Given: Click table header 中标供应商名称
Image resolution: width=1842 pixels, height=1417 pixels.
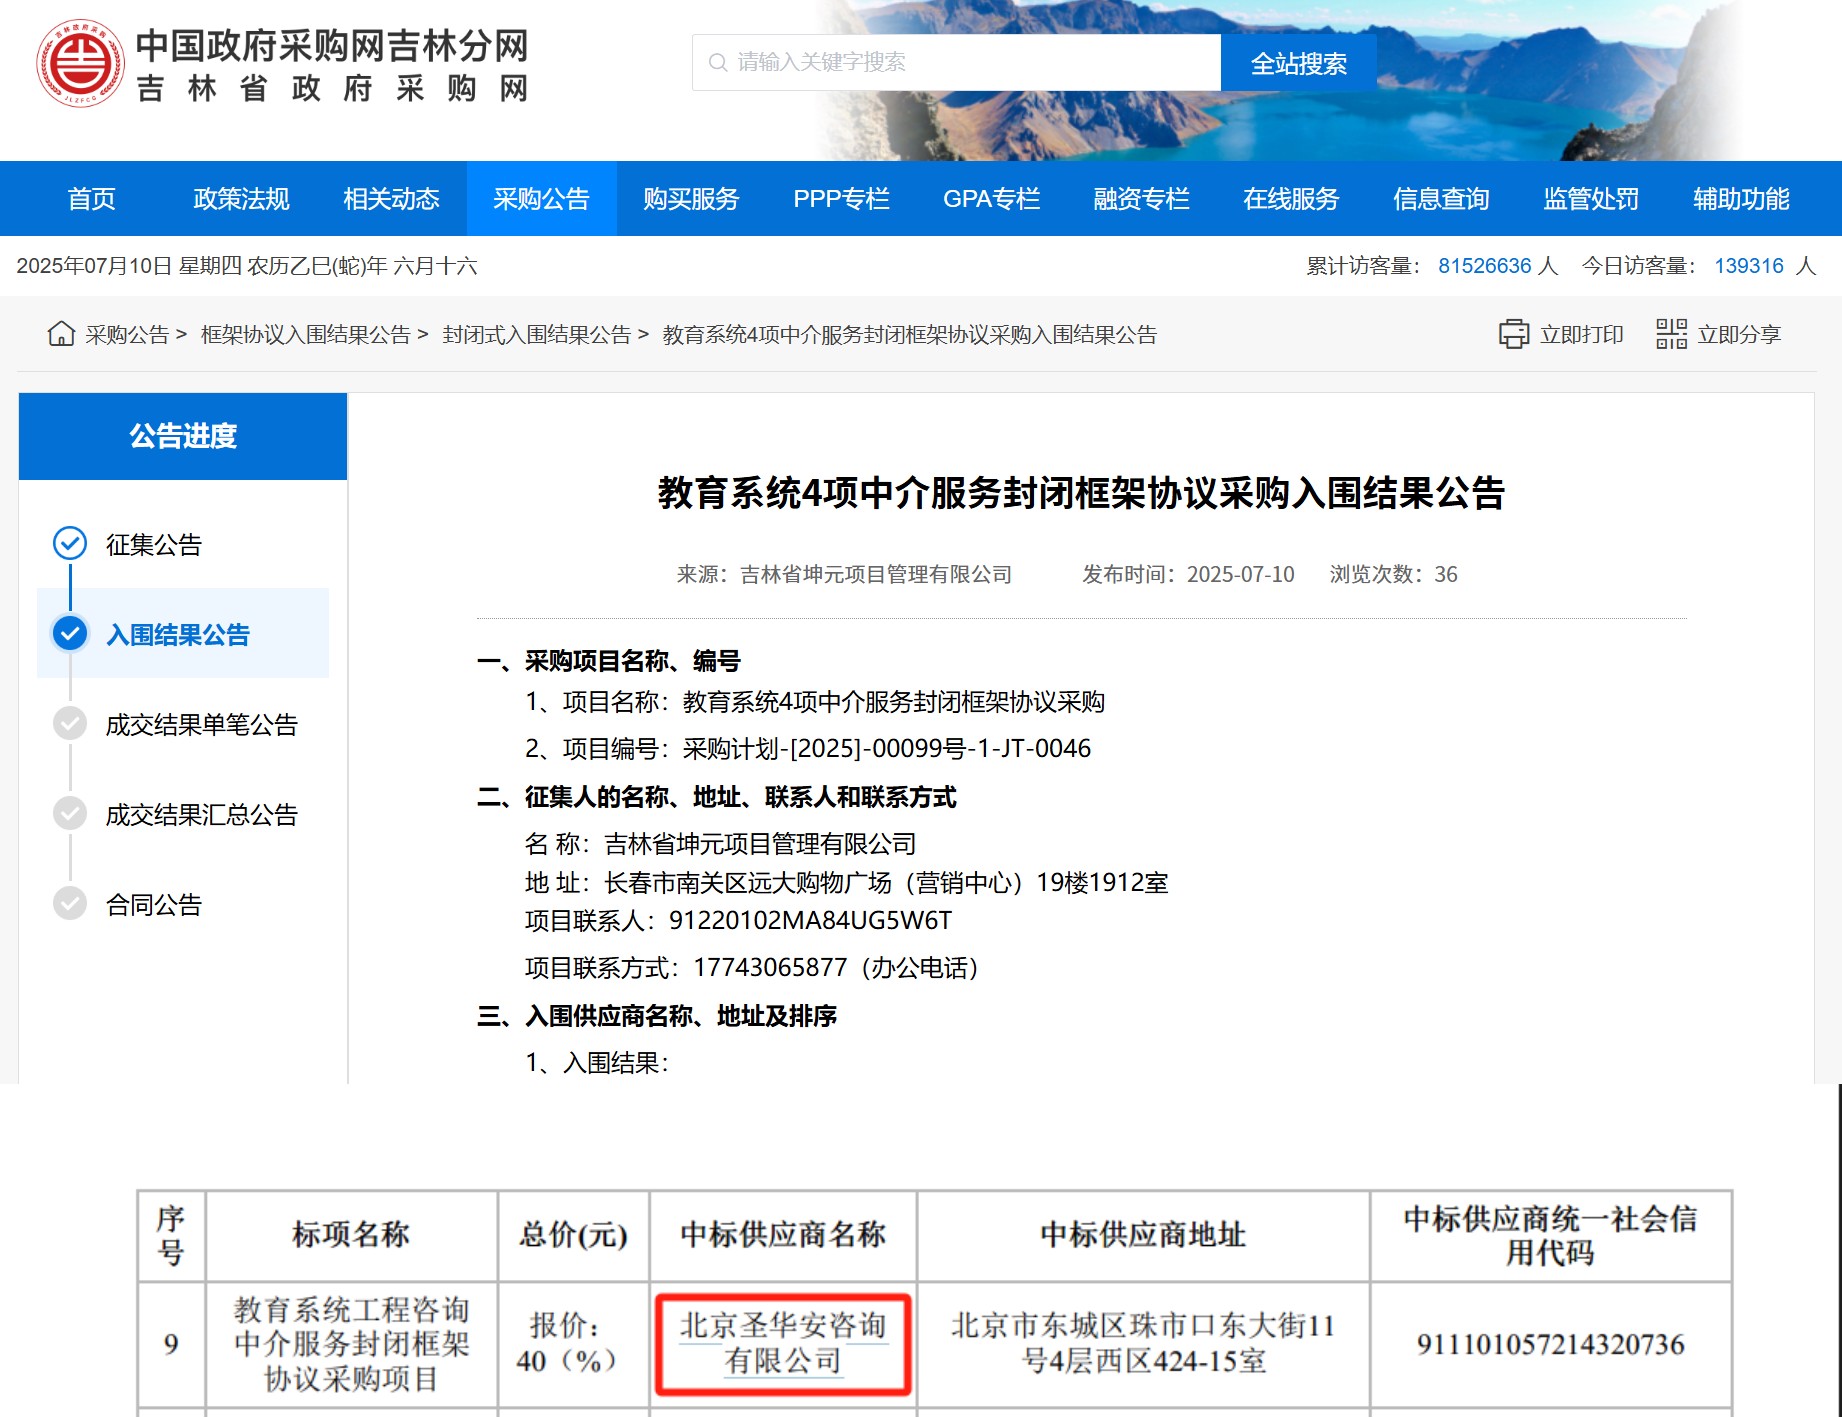Looking at the screenshot, I should pyautogui.click(x=783, y=1234).
